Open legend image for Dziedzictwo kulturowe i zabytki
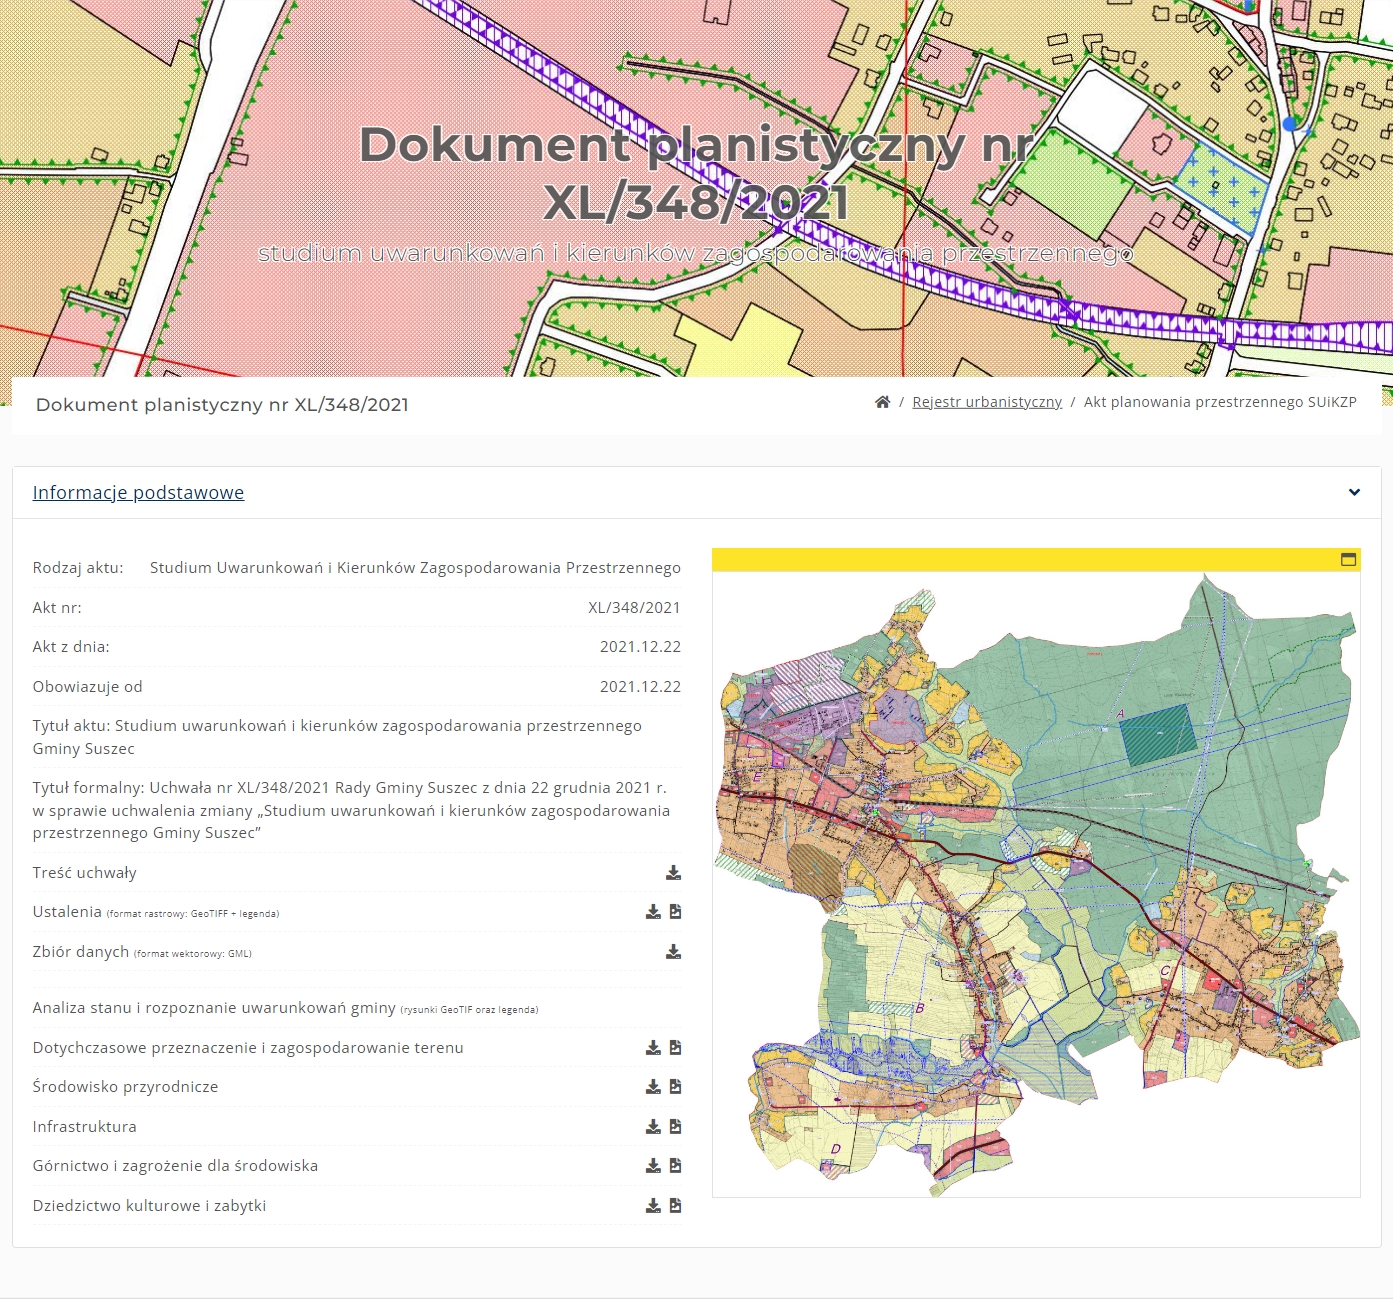The width and height of the screenshot is (1393, 1299). tap(676, 1206)
